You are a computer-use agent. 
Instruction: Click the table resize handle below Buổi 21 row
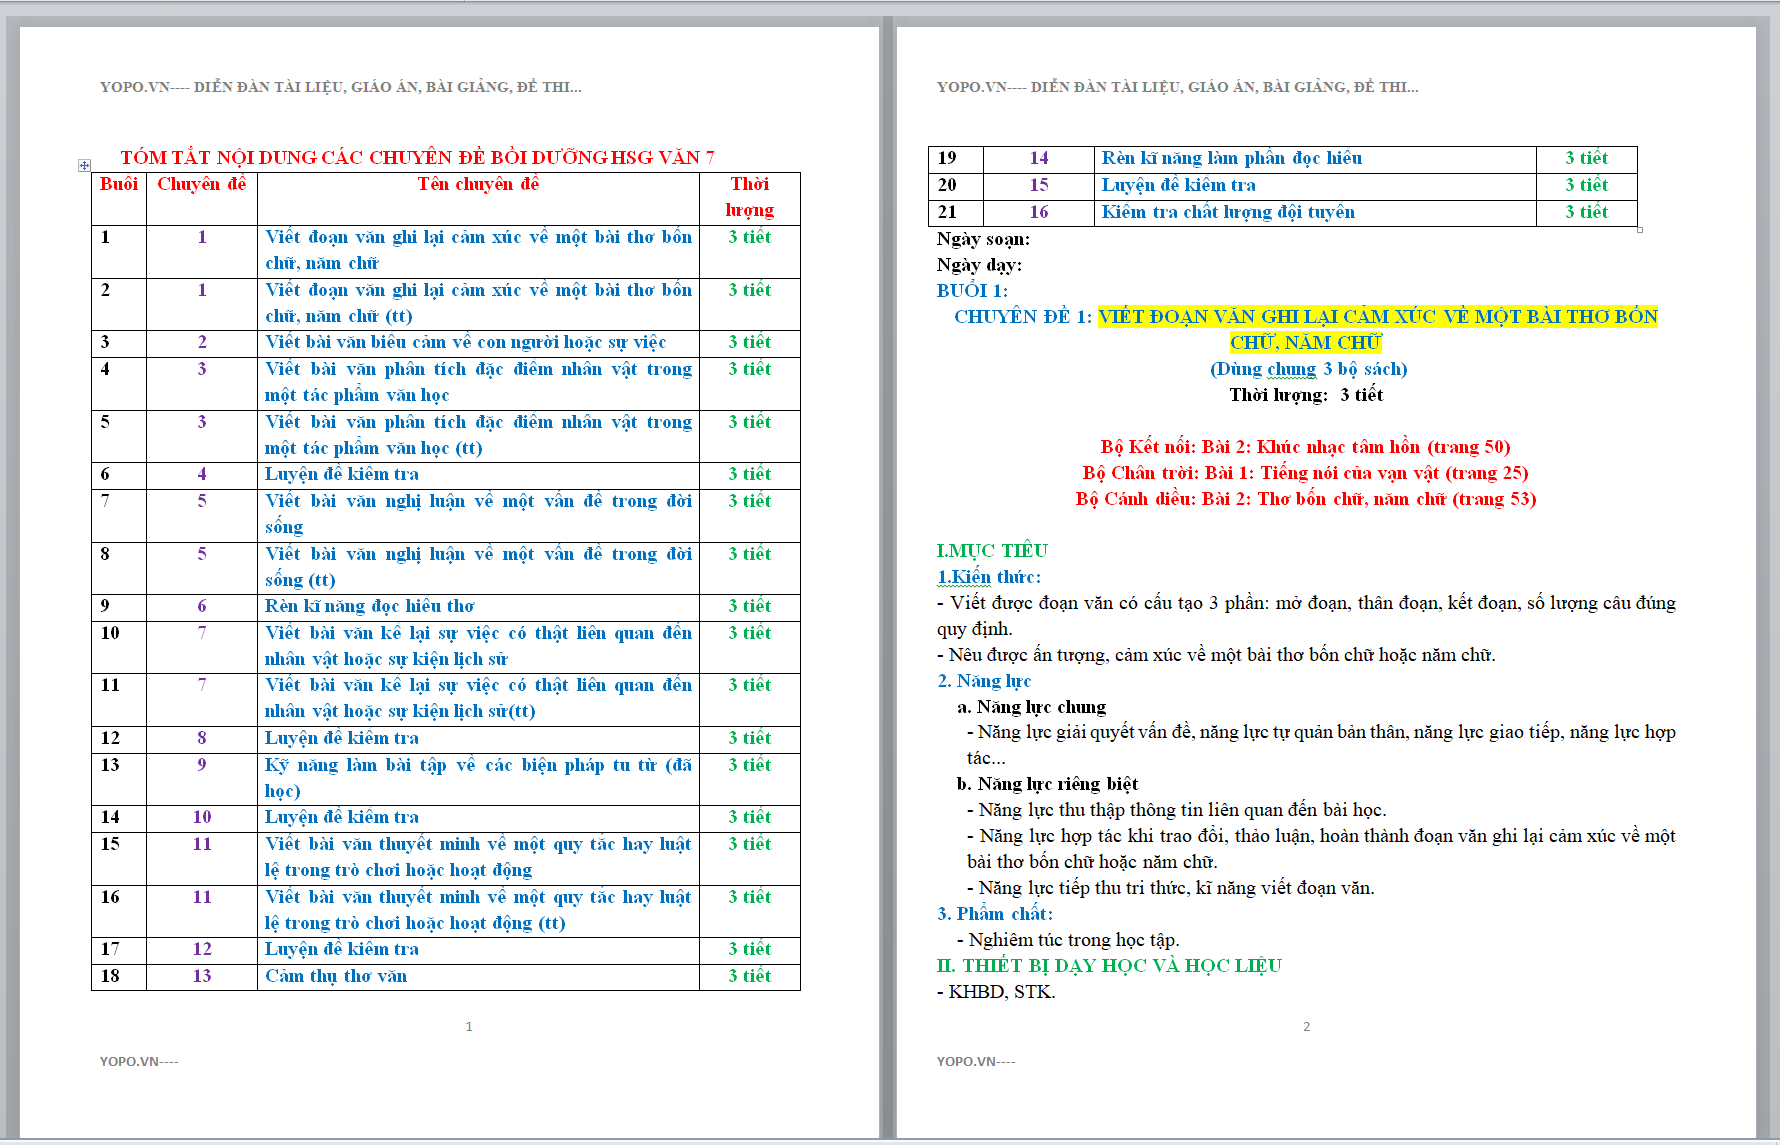(x=1640, y=229)
